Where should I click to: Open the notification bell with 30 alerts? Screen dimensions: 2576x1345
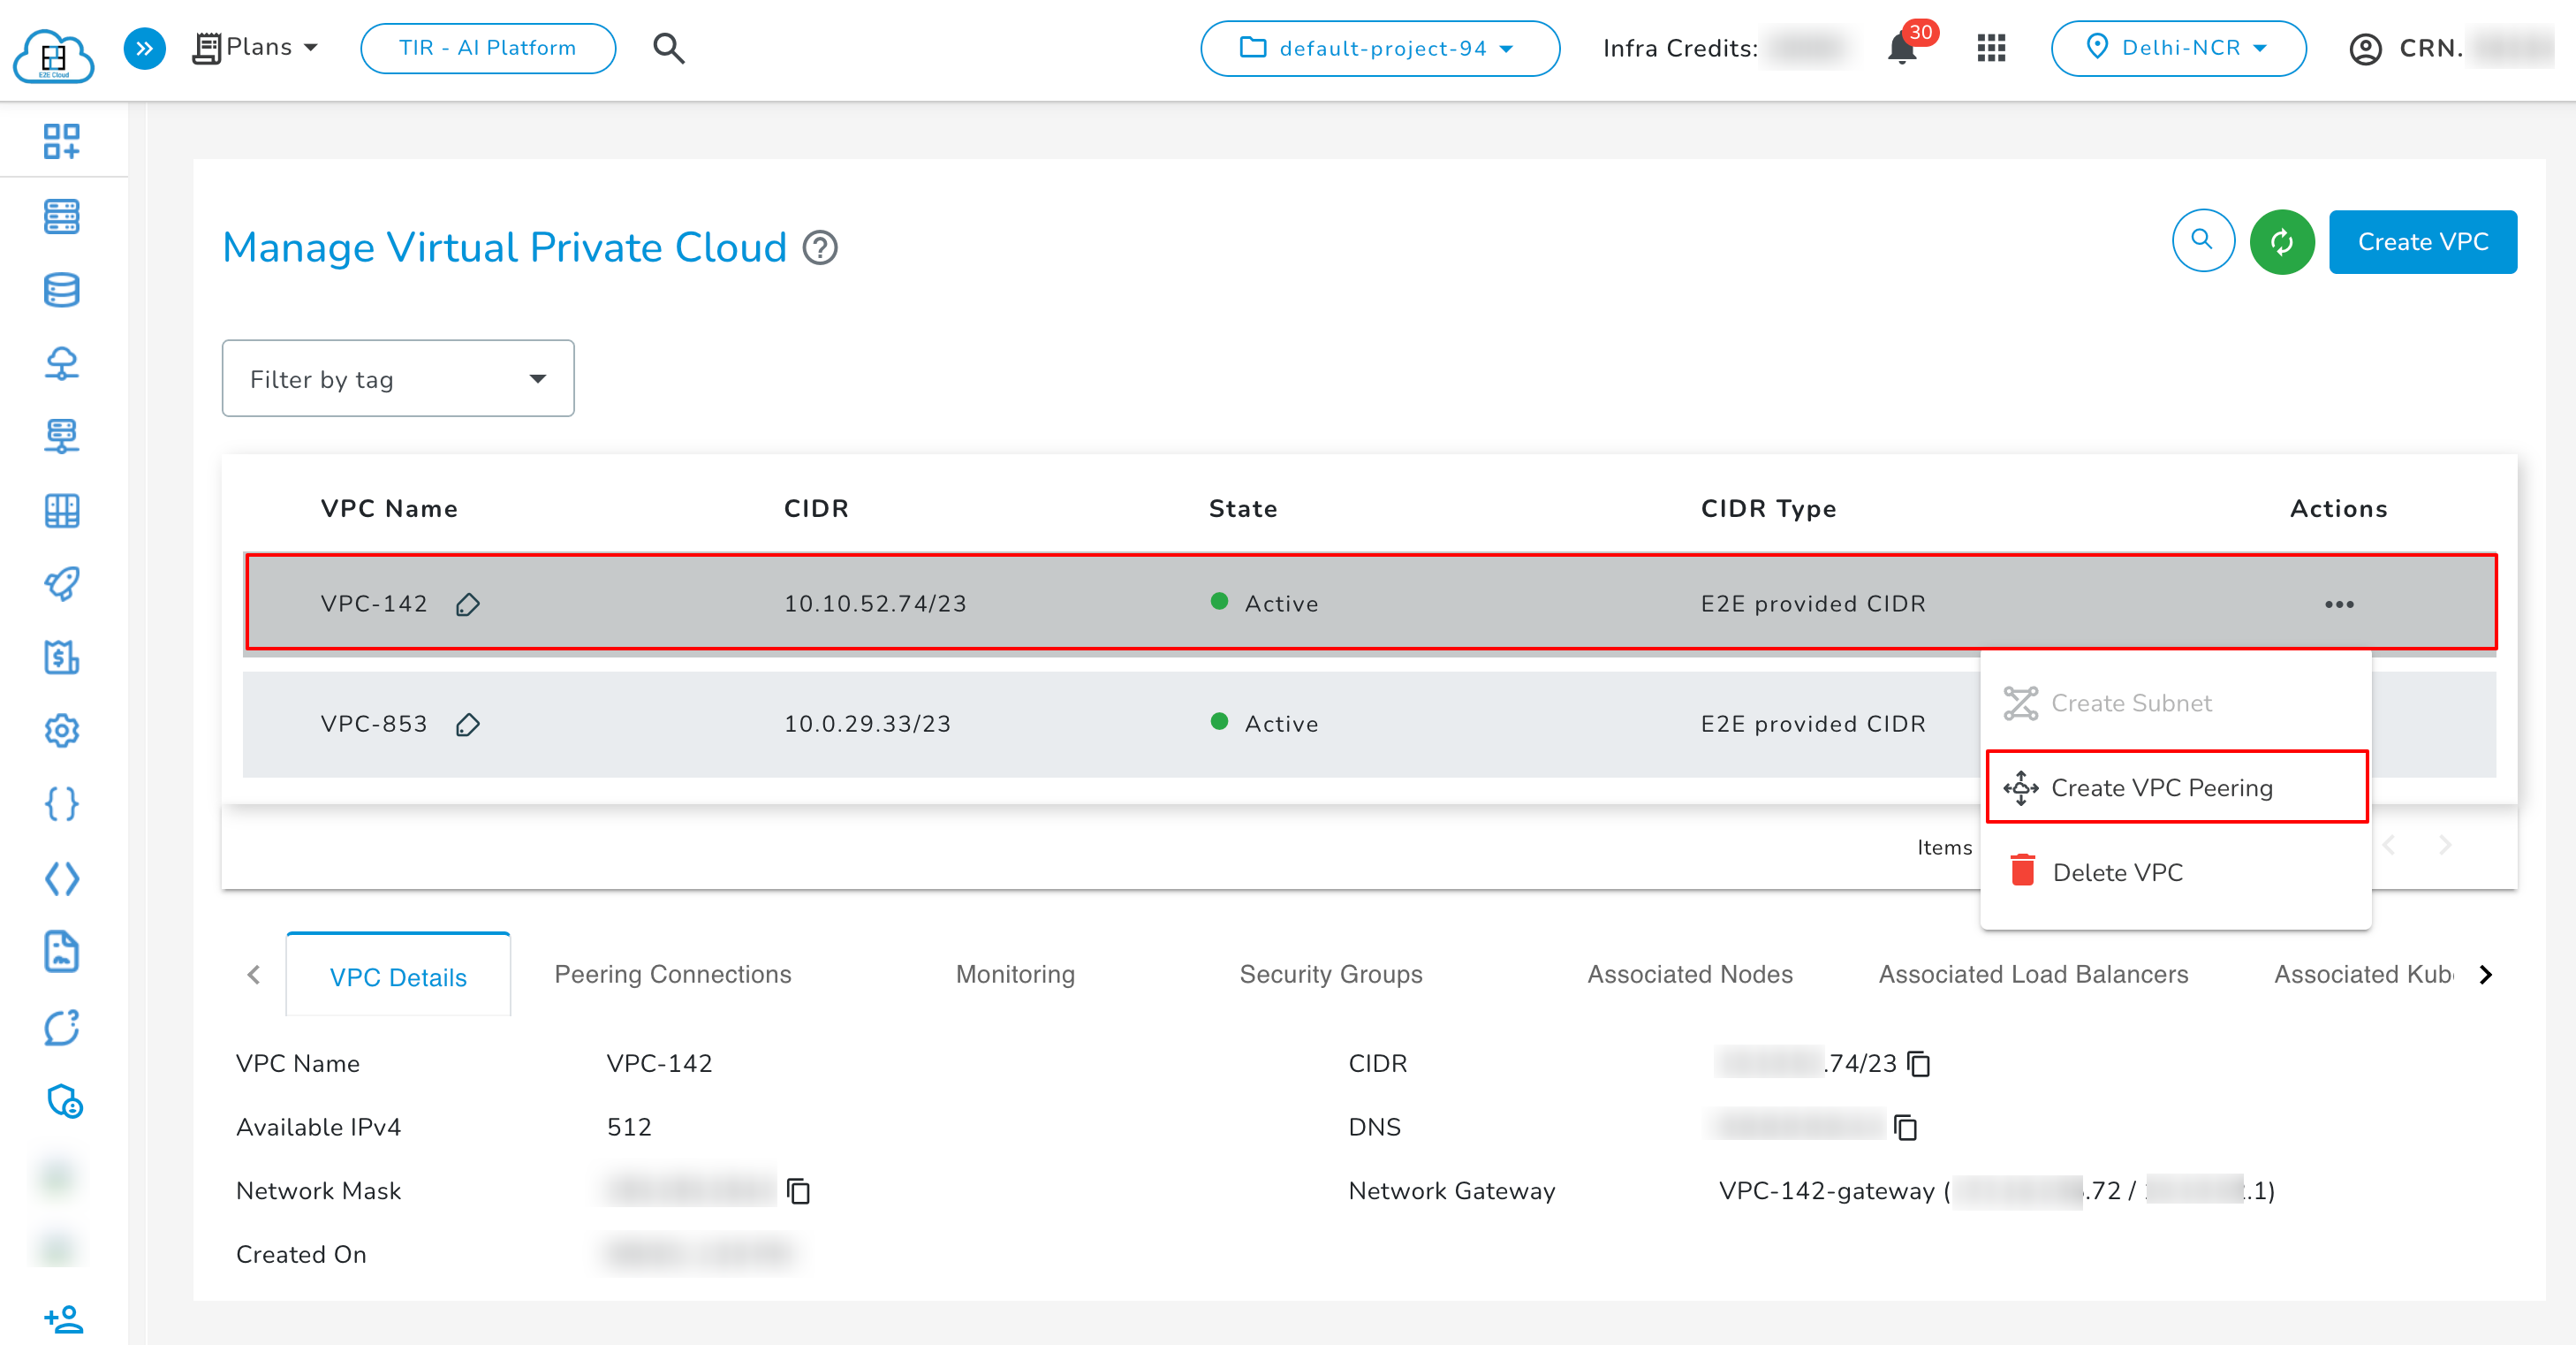coord(1902,48)
